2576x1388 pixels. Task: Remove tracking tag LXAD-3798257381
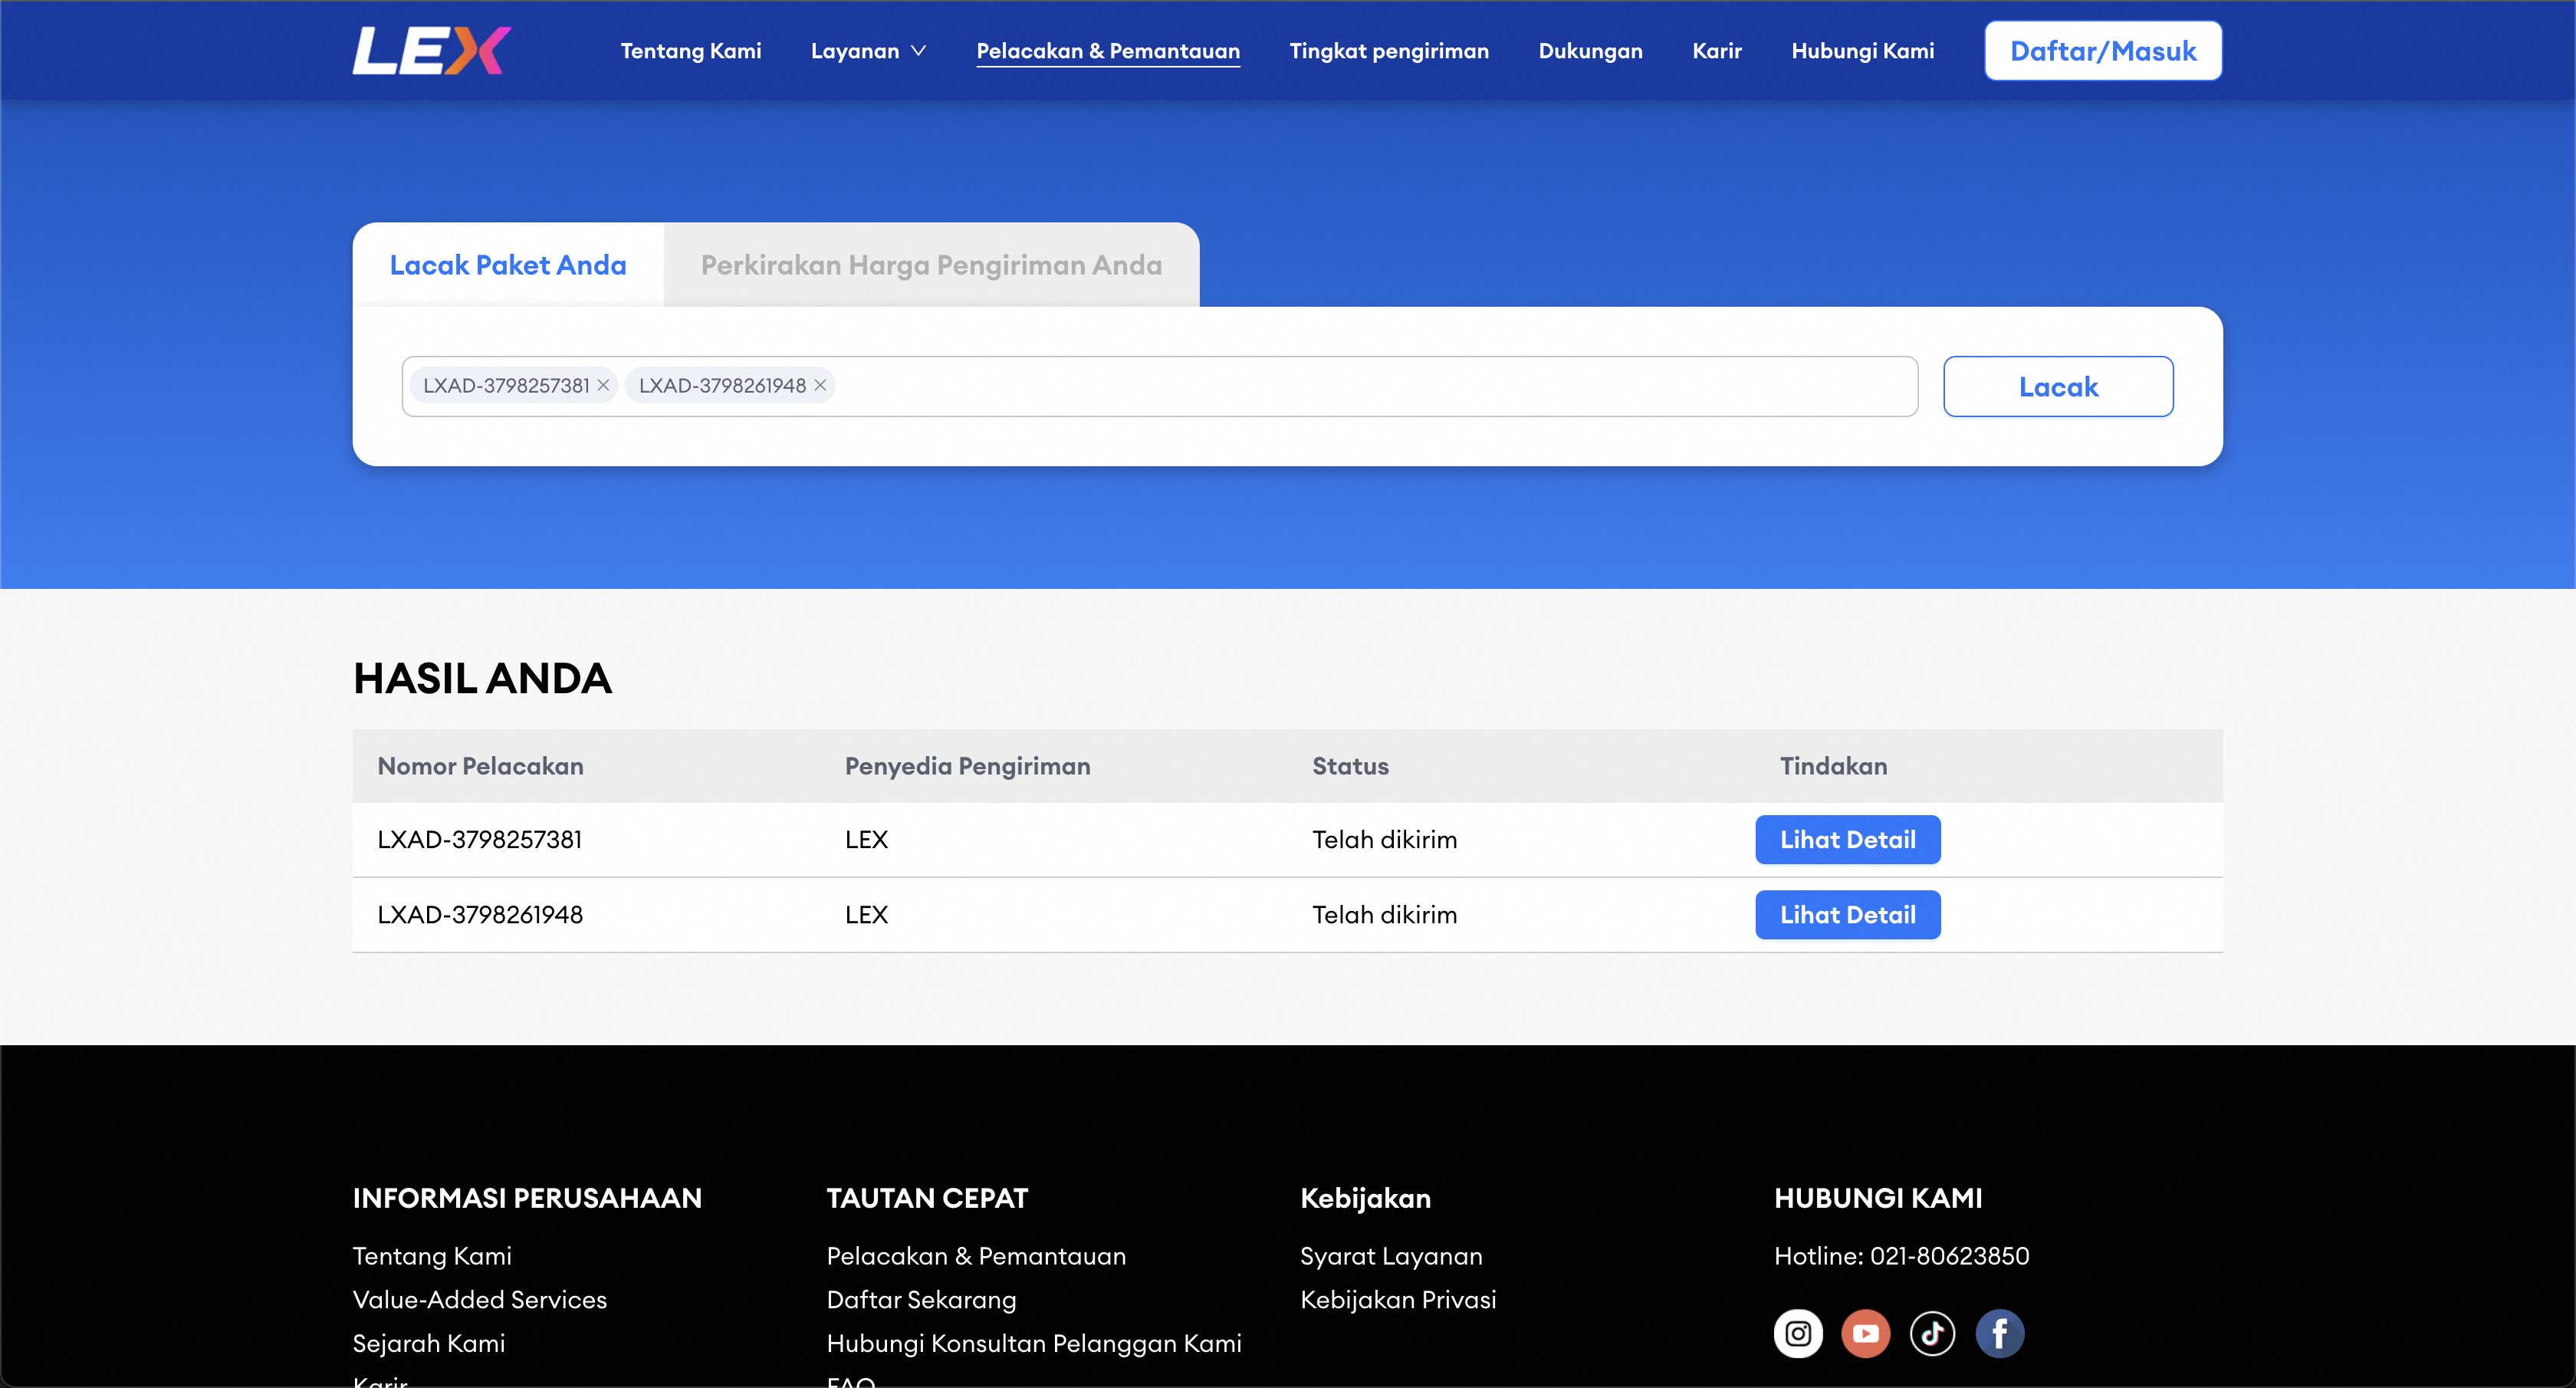coord(603,385)
